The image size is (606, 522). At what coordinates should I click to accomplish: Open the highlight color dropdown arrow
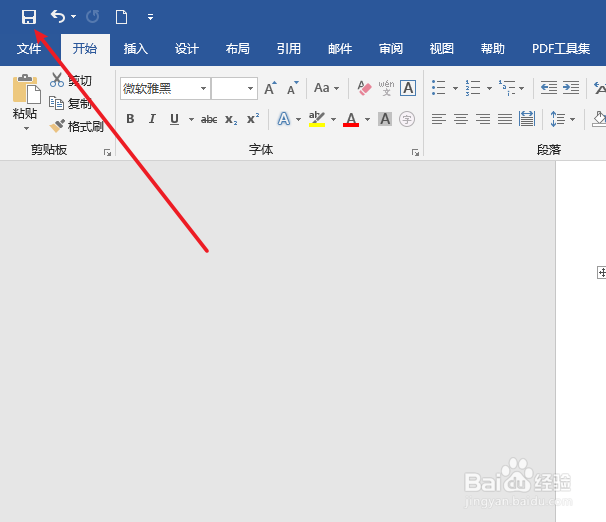(x=333, y=119)
